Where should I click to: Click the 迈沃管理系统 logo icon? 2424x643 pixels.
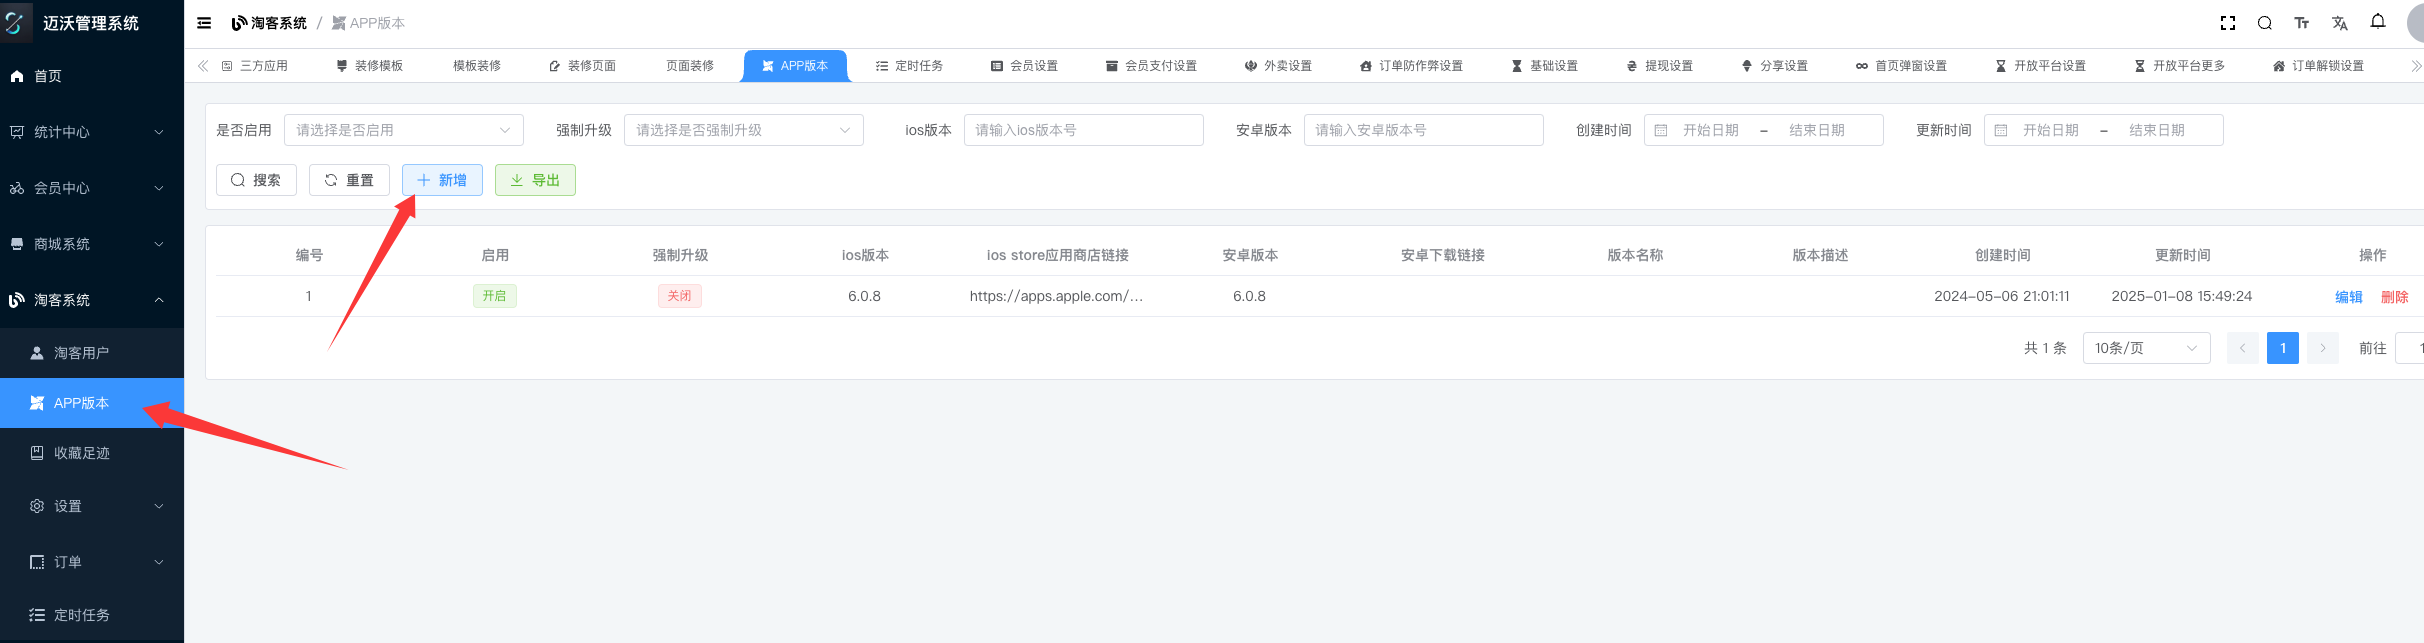click(x=15, y=22)
